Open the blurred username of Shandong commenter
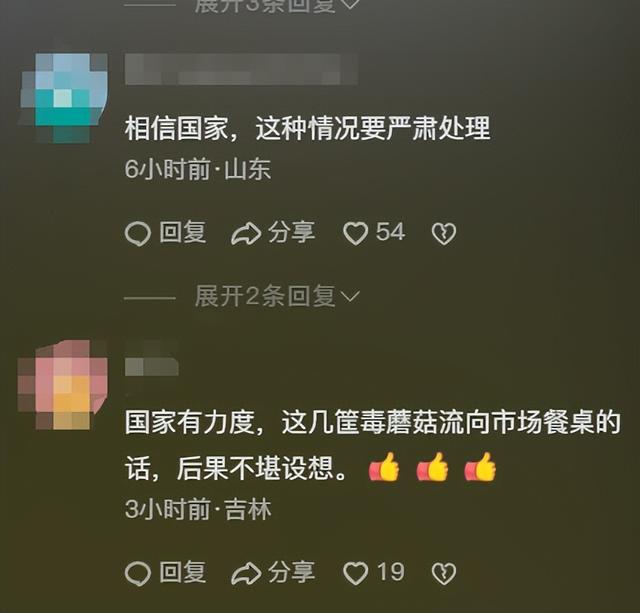640x613 pixels. (242, 69)
